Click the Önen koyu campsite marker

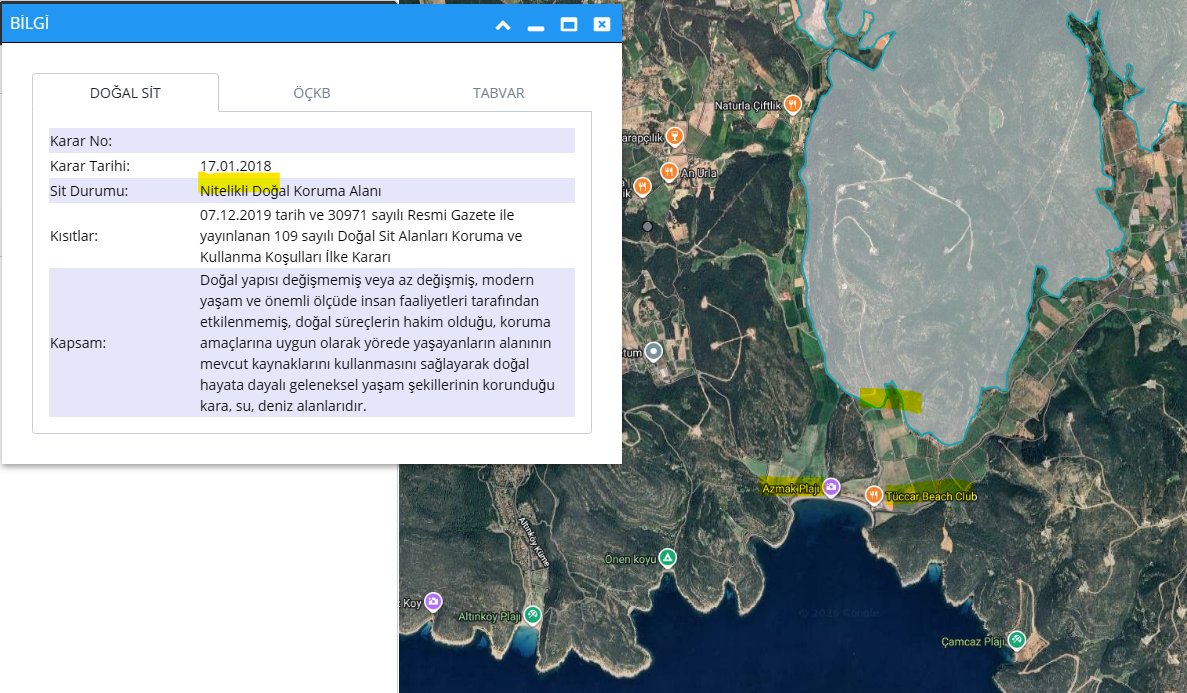667,558
